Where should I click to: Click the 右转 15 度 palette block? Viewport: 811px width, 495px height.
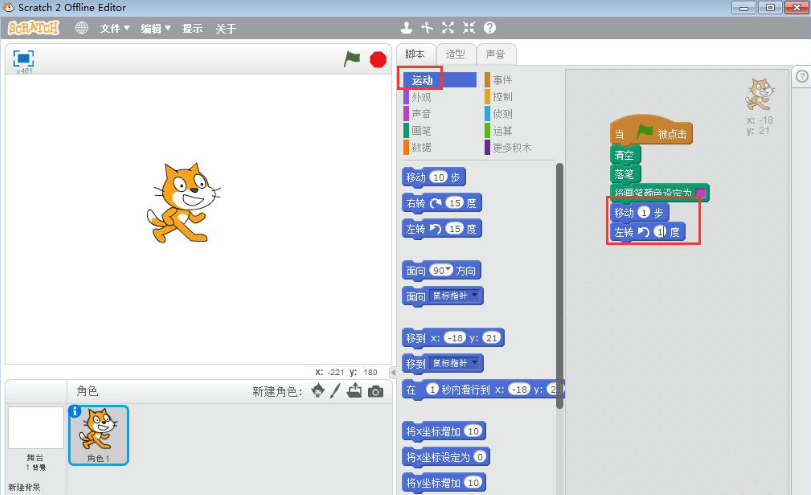click(442, 203)
